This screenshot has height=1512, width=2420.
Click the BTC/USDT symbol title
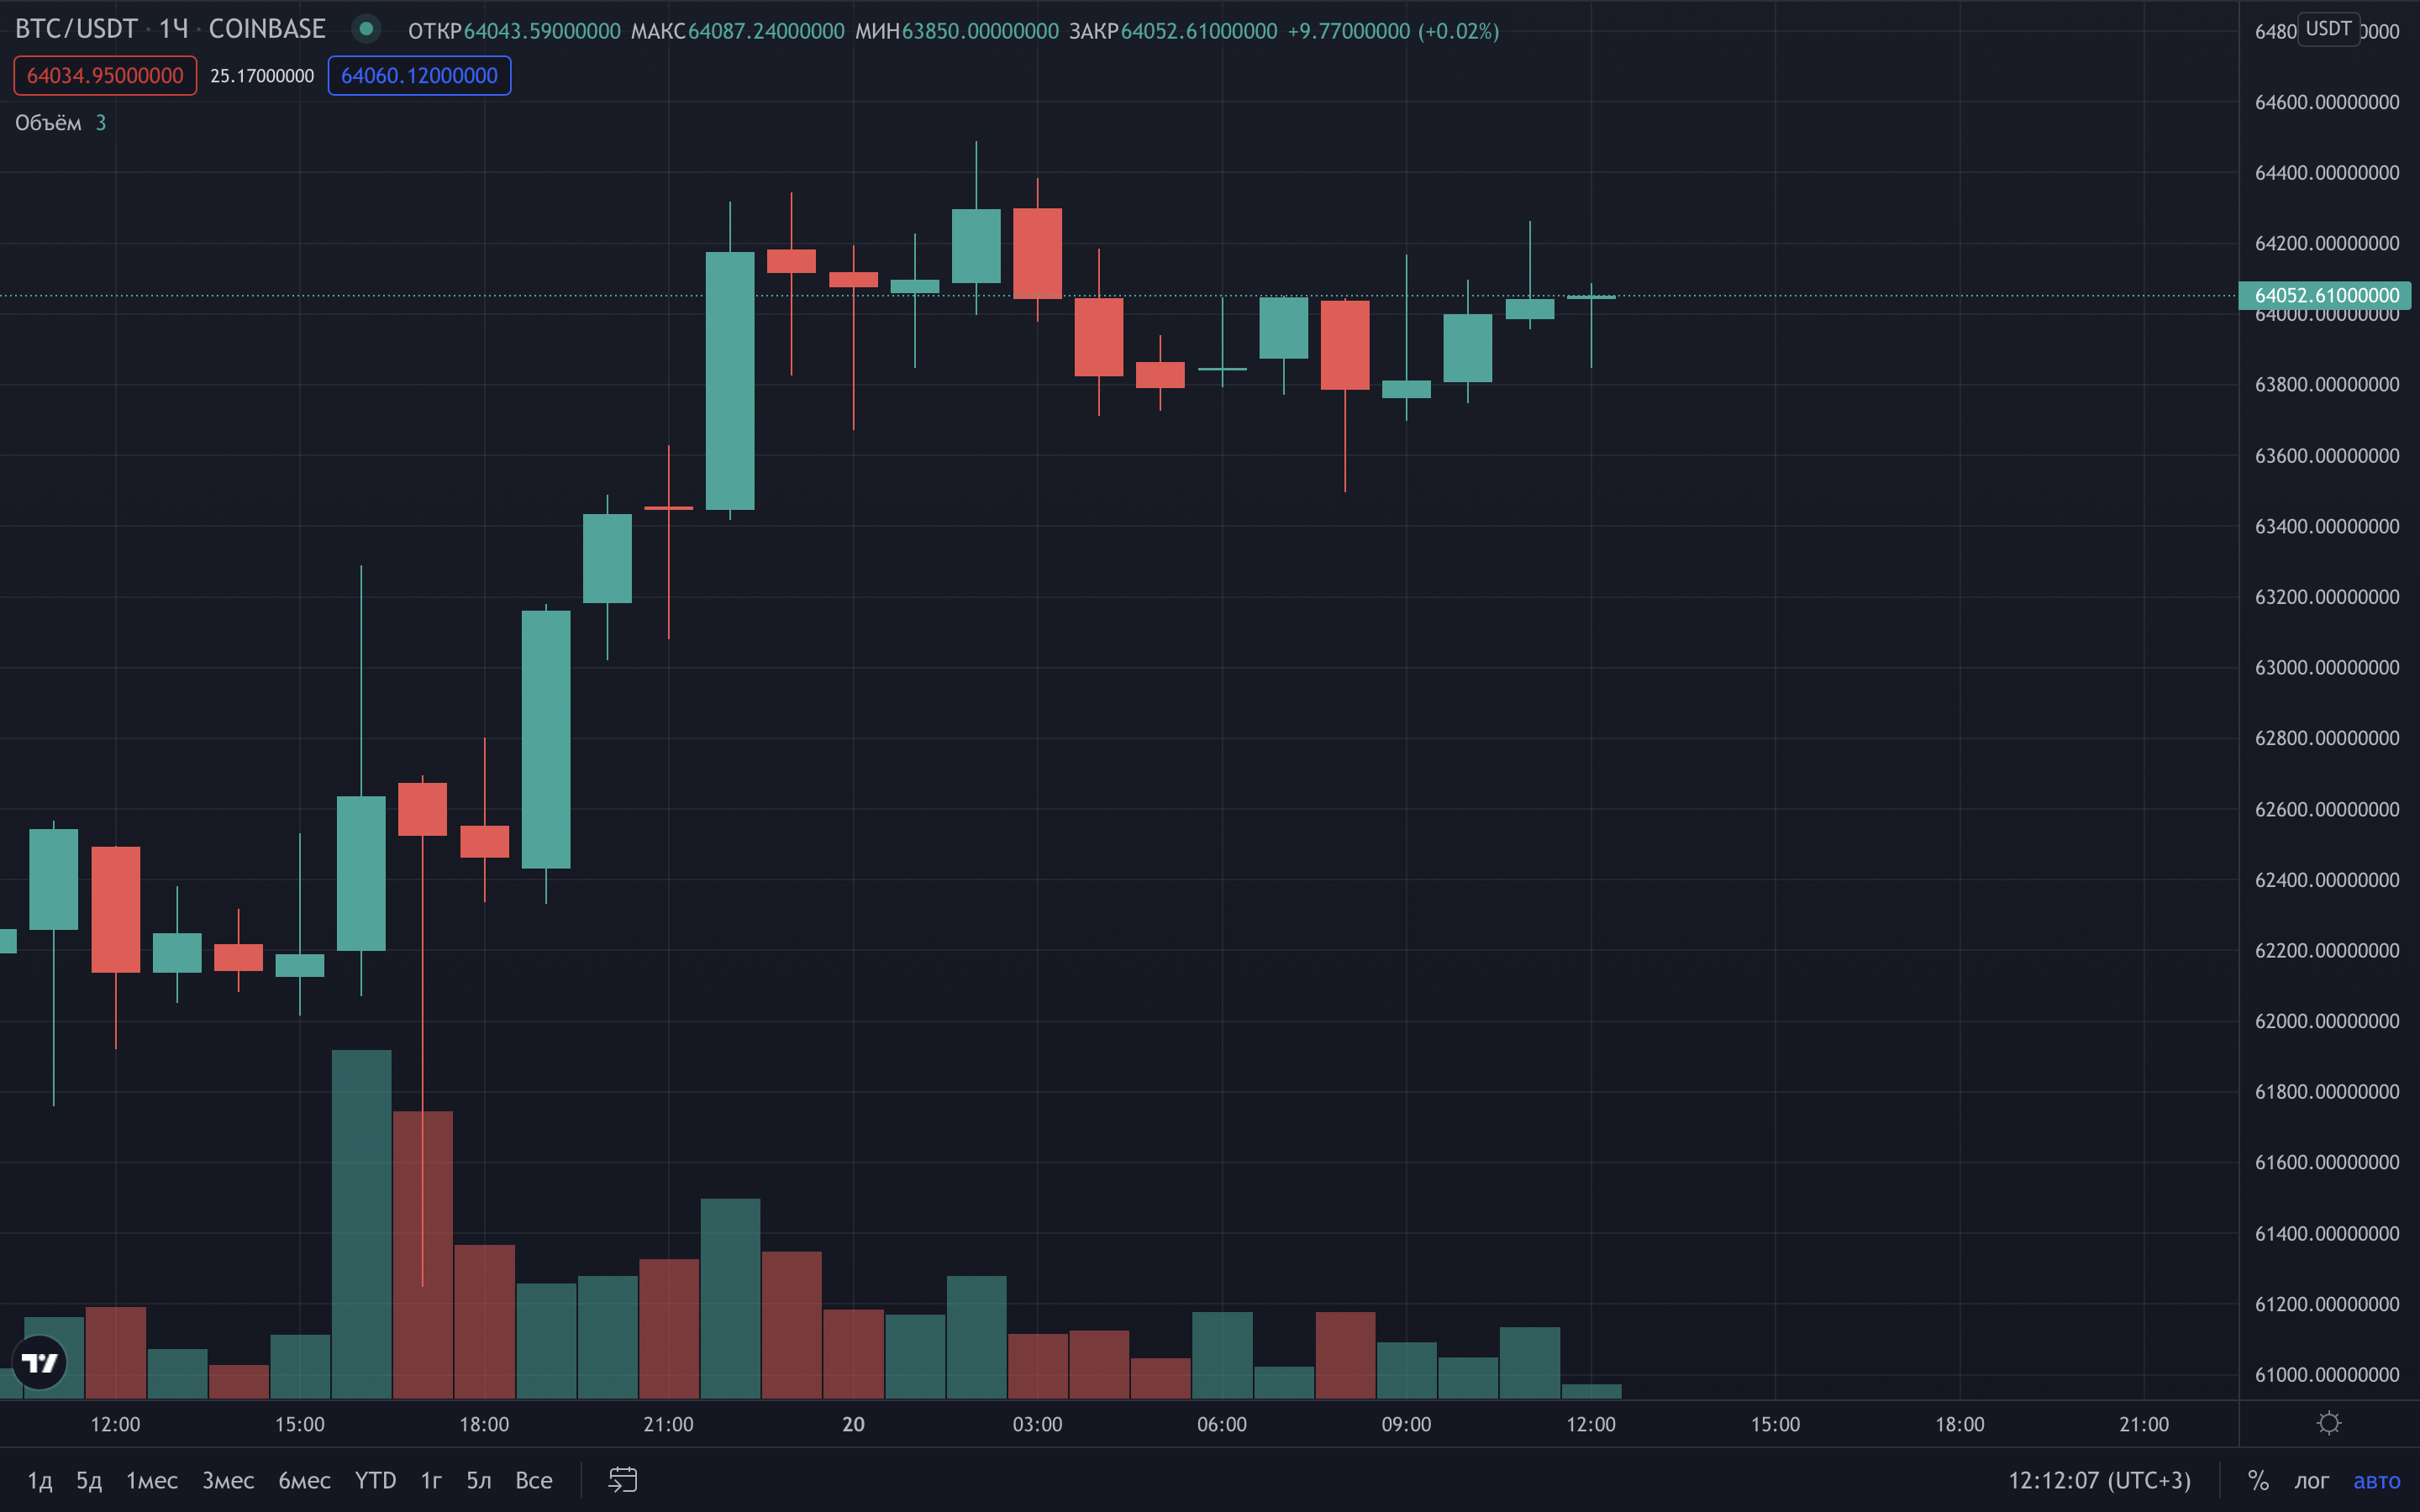point(76,29)
